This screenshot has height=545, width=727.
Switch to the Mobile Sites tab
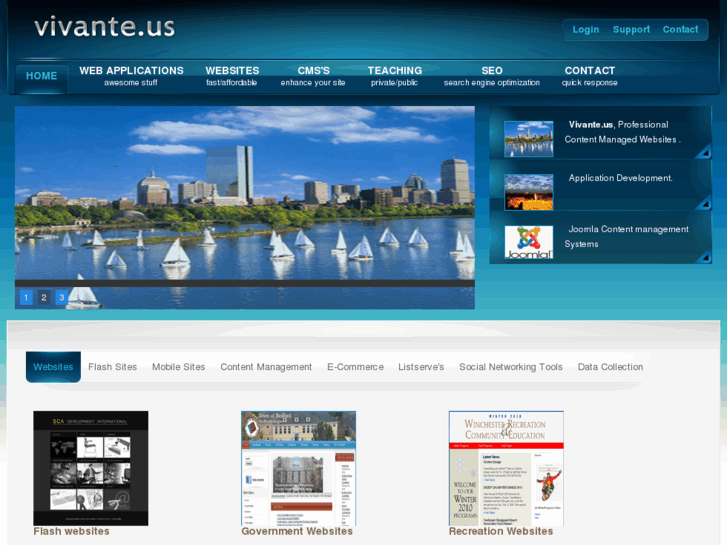[179, 367]
